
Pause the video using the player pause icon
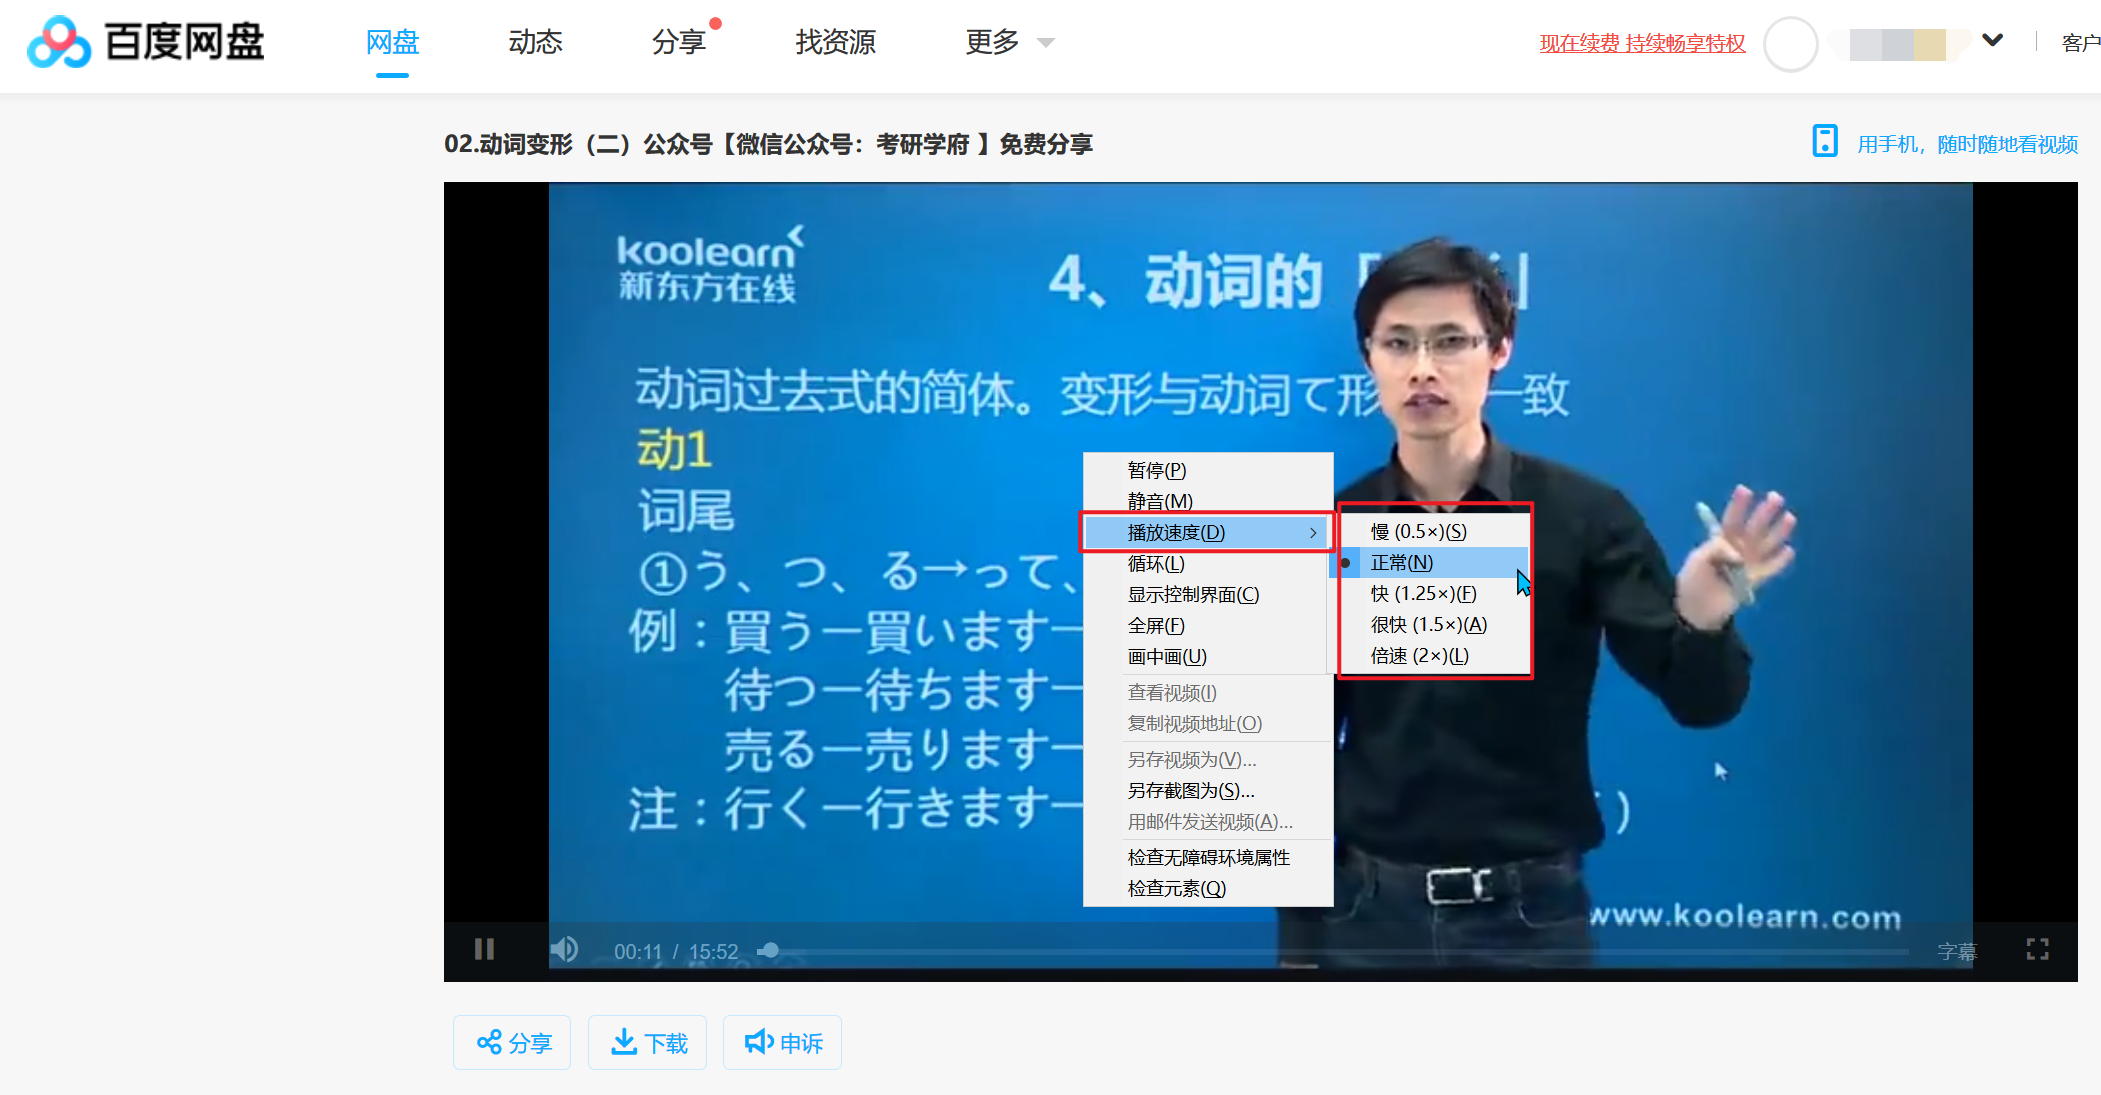[484, 949]
